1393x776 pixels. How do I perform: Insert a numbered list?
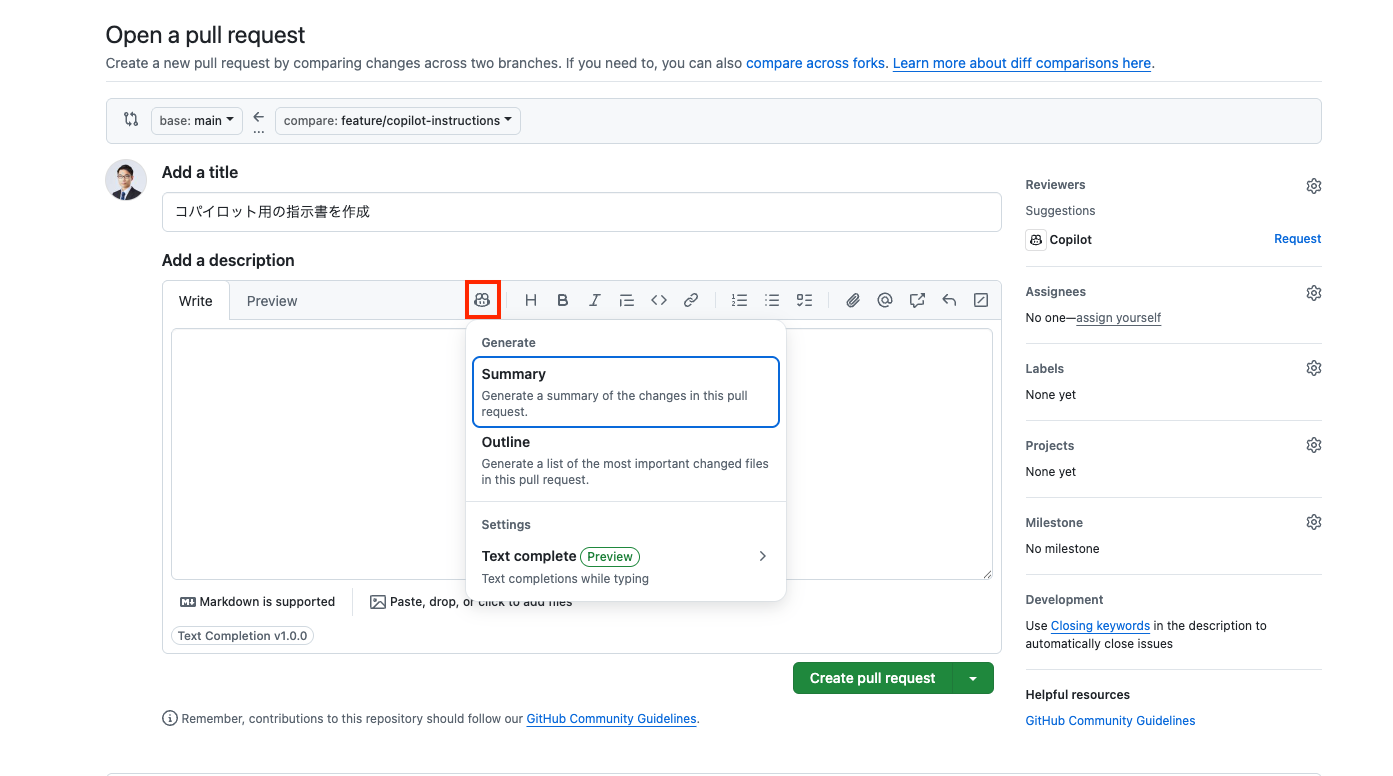tap(740, 300)
